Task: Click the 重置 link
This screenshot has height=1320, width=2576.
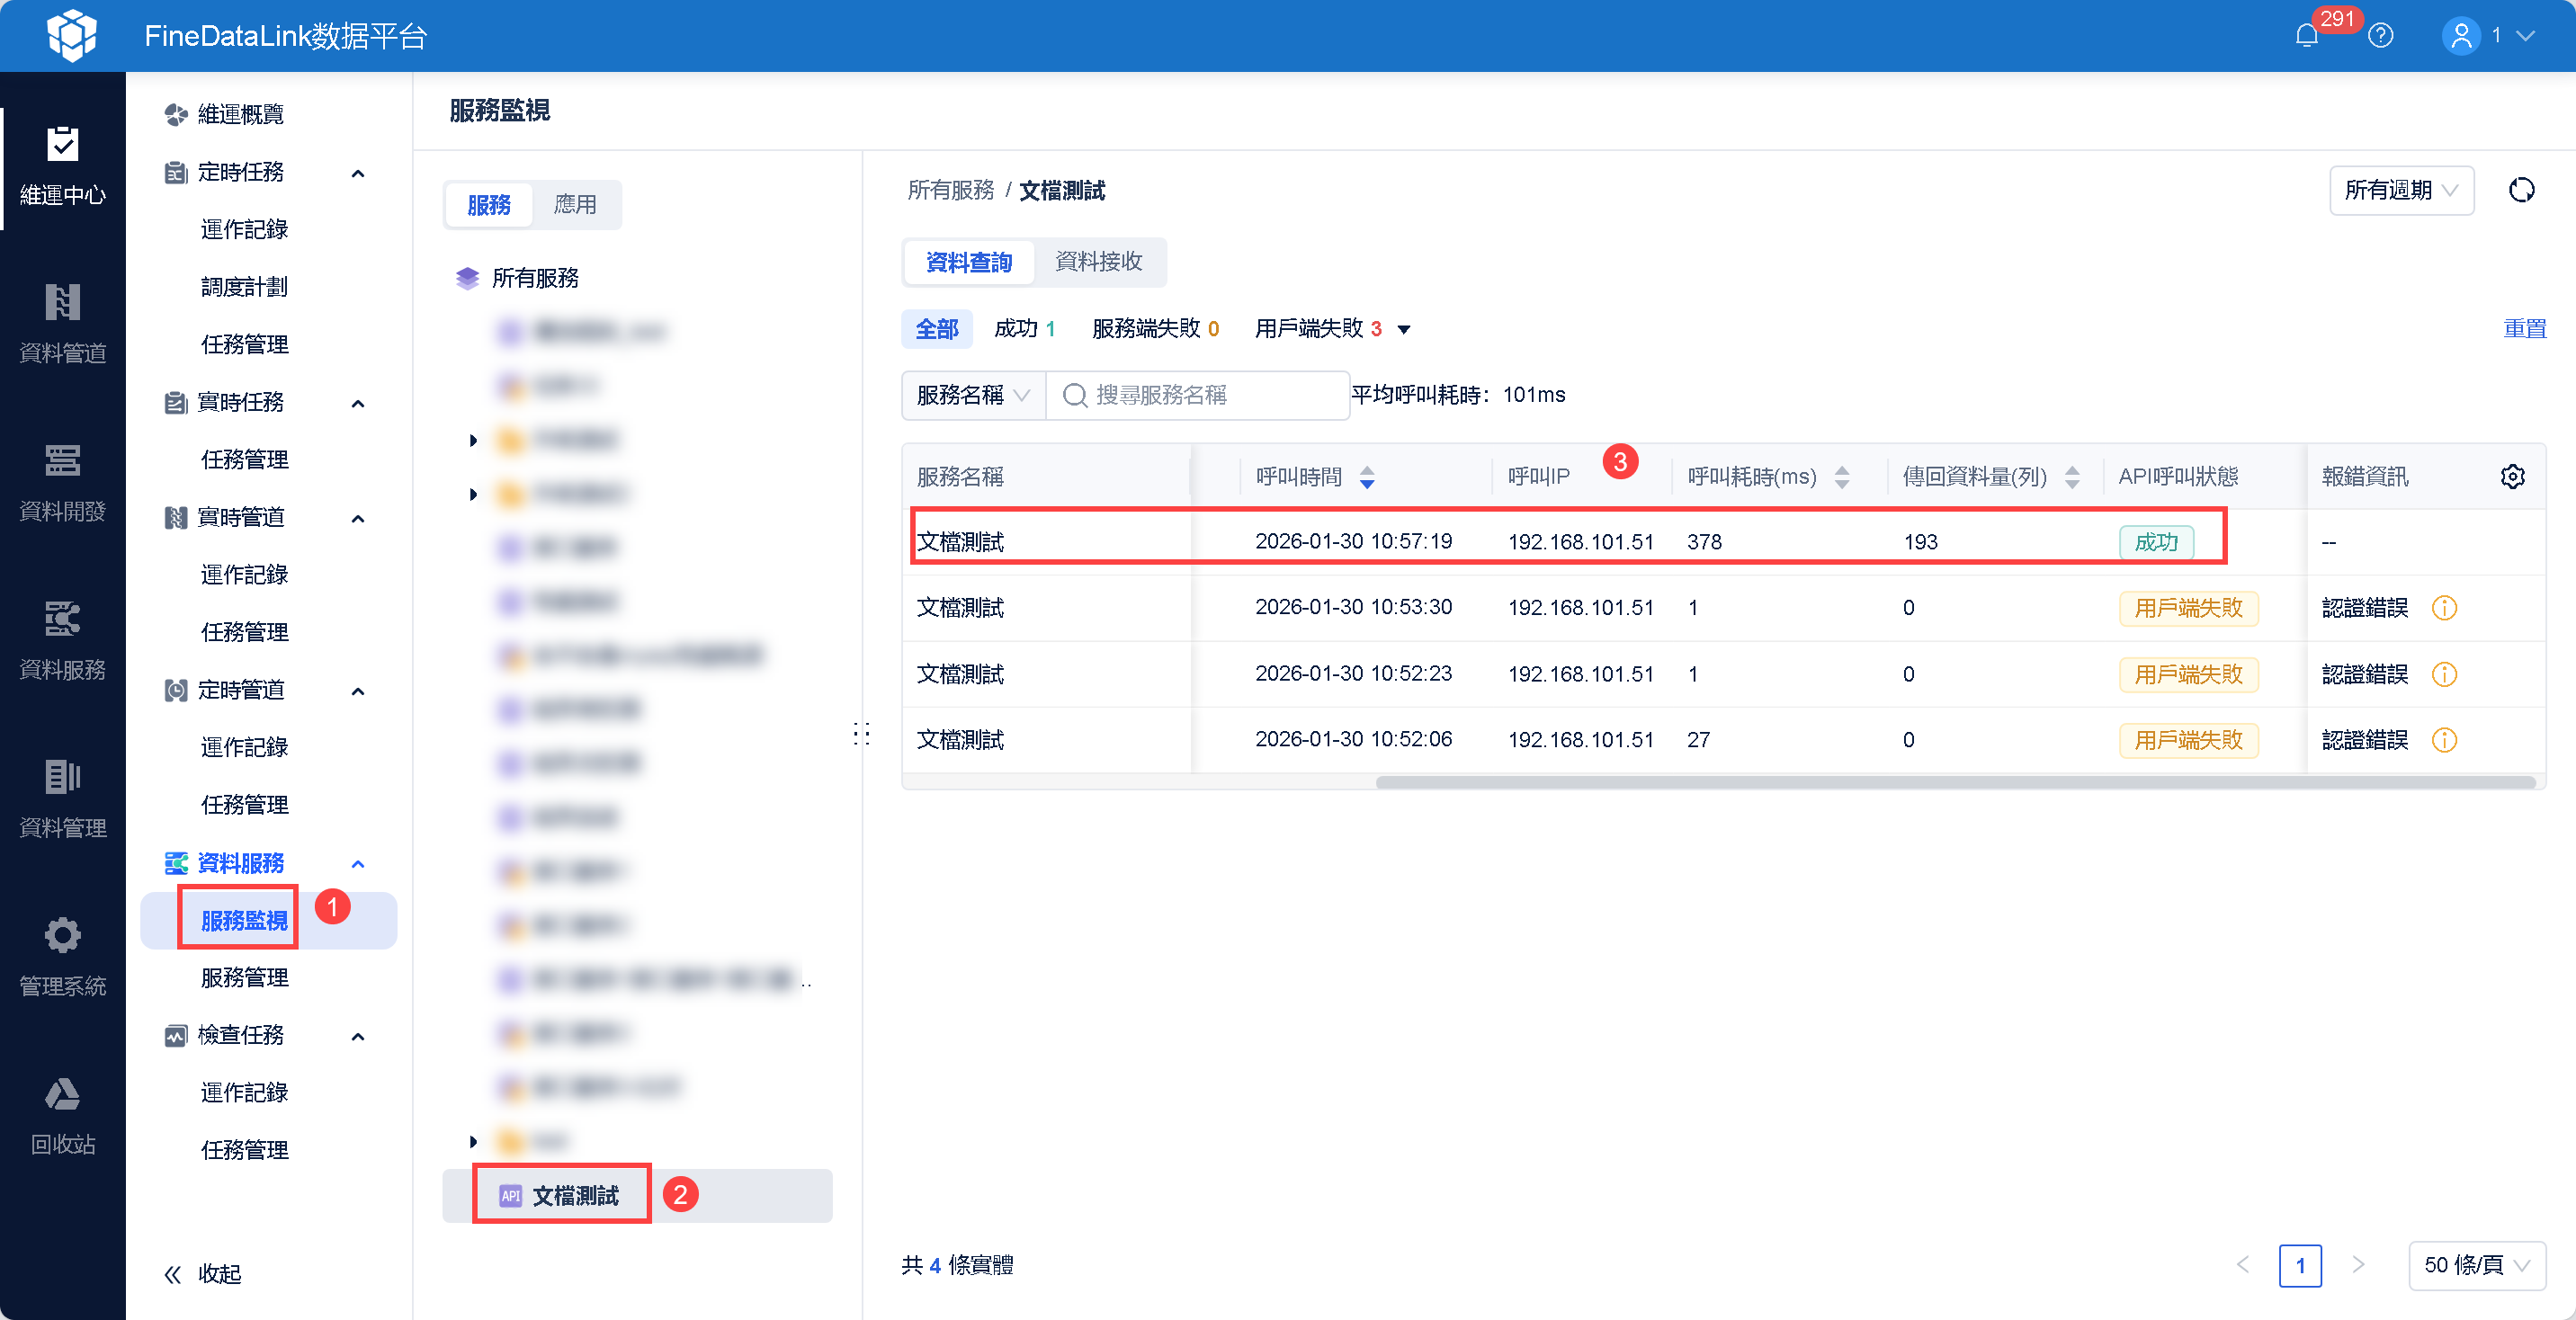Action: pos(2524,329)
